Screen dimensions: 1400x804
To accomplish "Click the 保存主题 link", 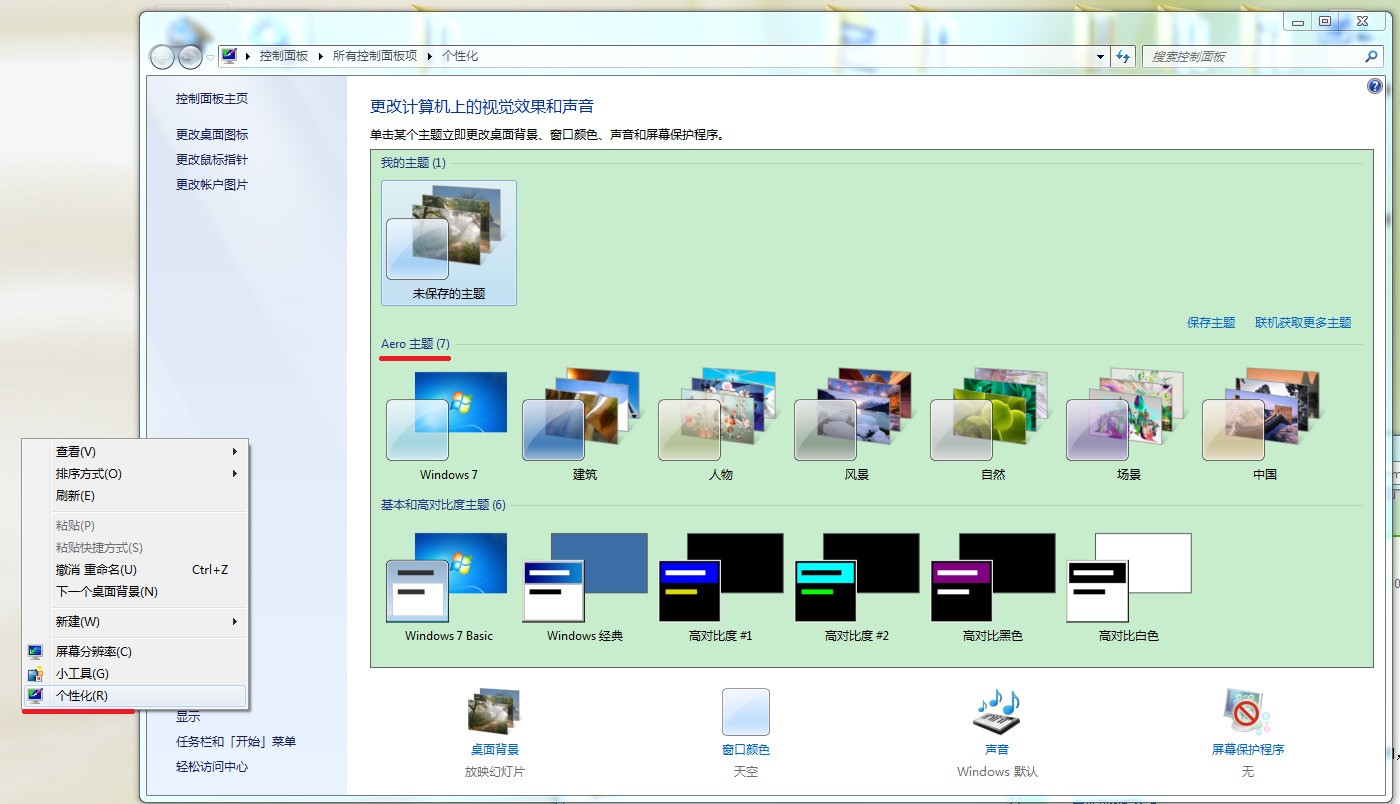I will [x=1211, y=323].
